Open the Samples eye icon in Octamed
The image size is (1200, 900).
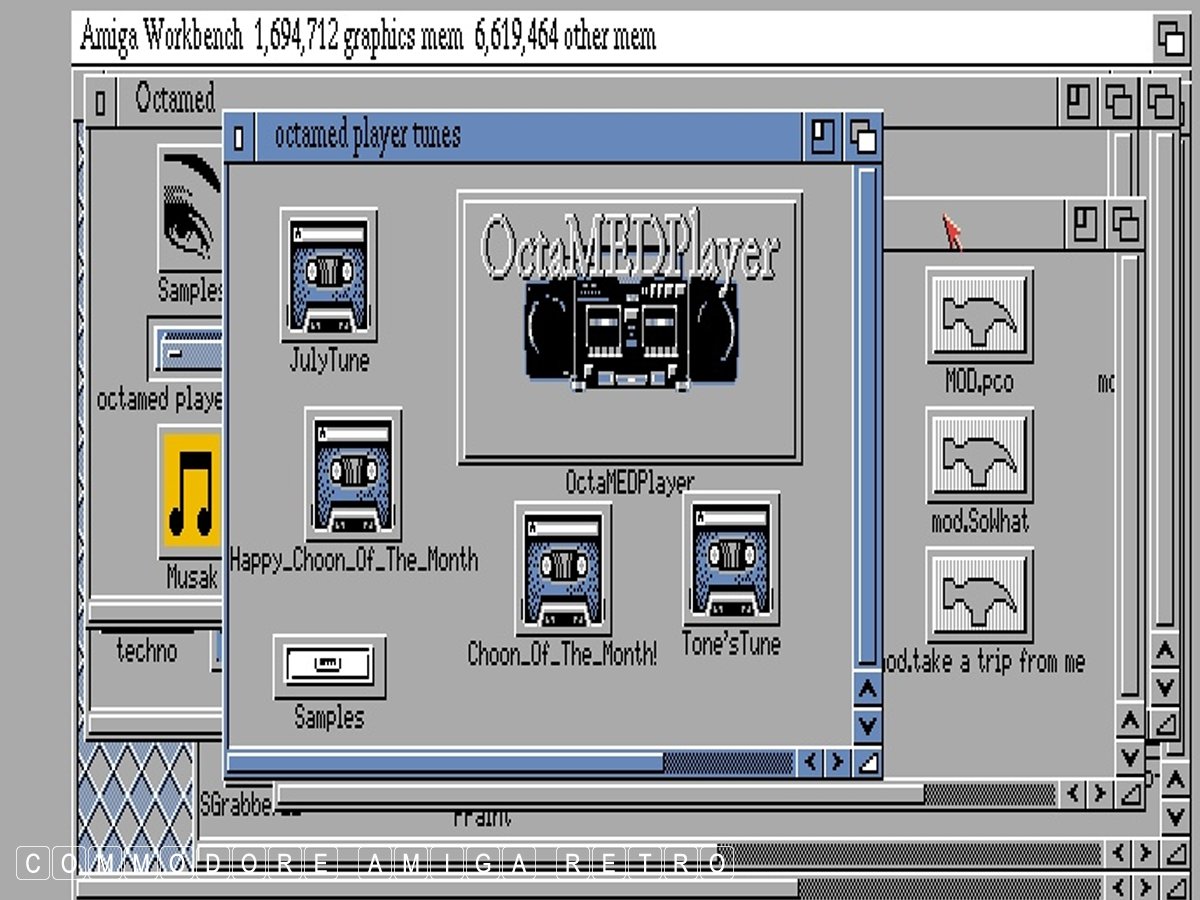click(190, 208)
